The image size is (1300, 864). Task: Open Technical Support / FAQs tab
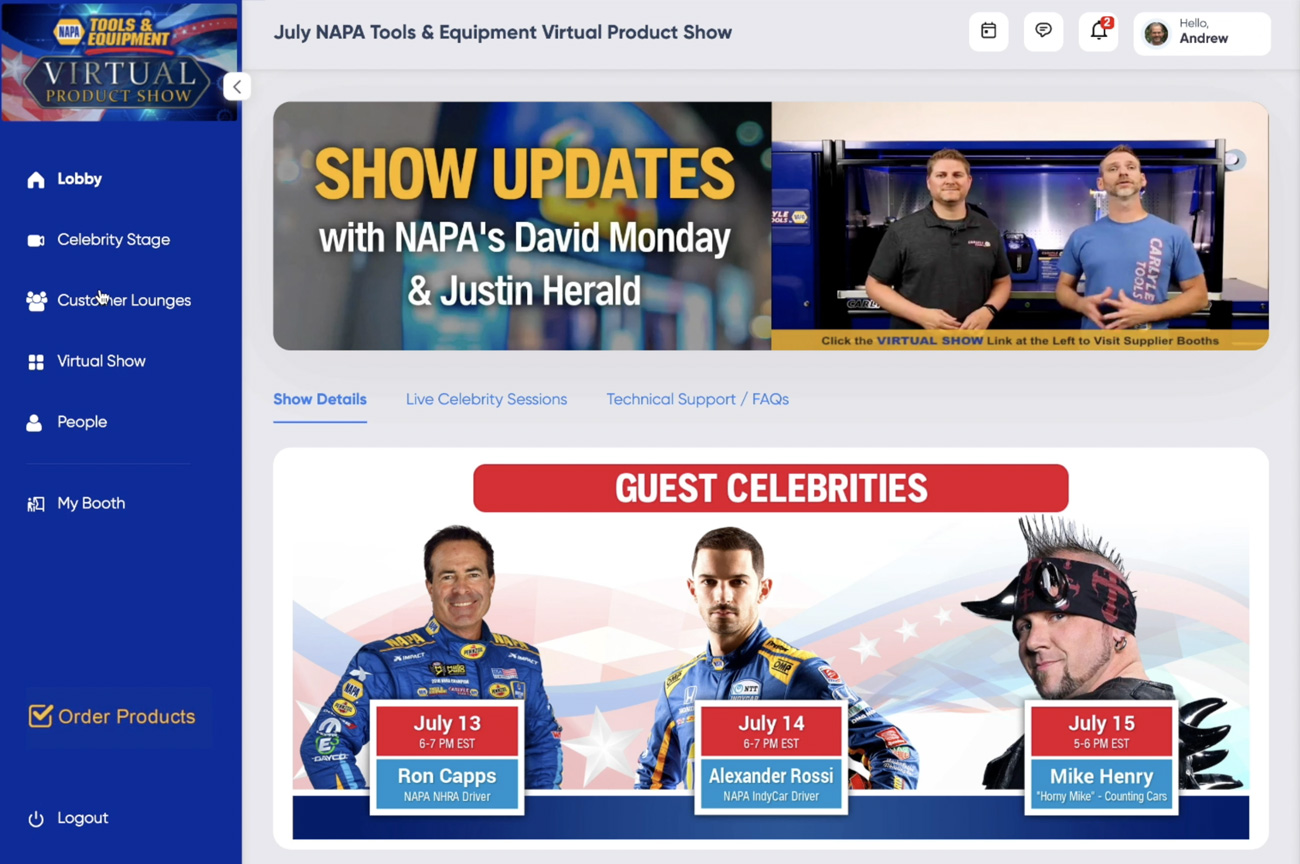click(x=697, y=399)
